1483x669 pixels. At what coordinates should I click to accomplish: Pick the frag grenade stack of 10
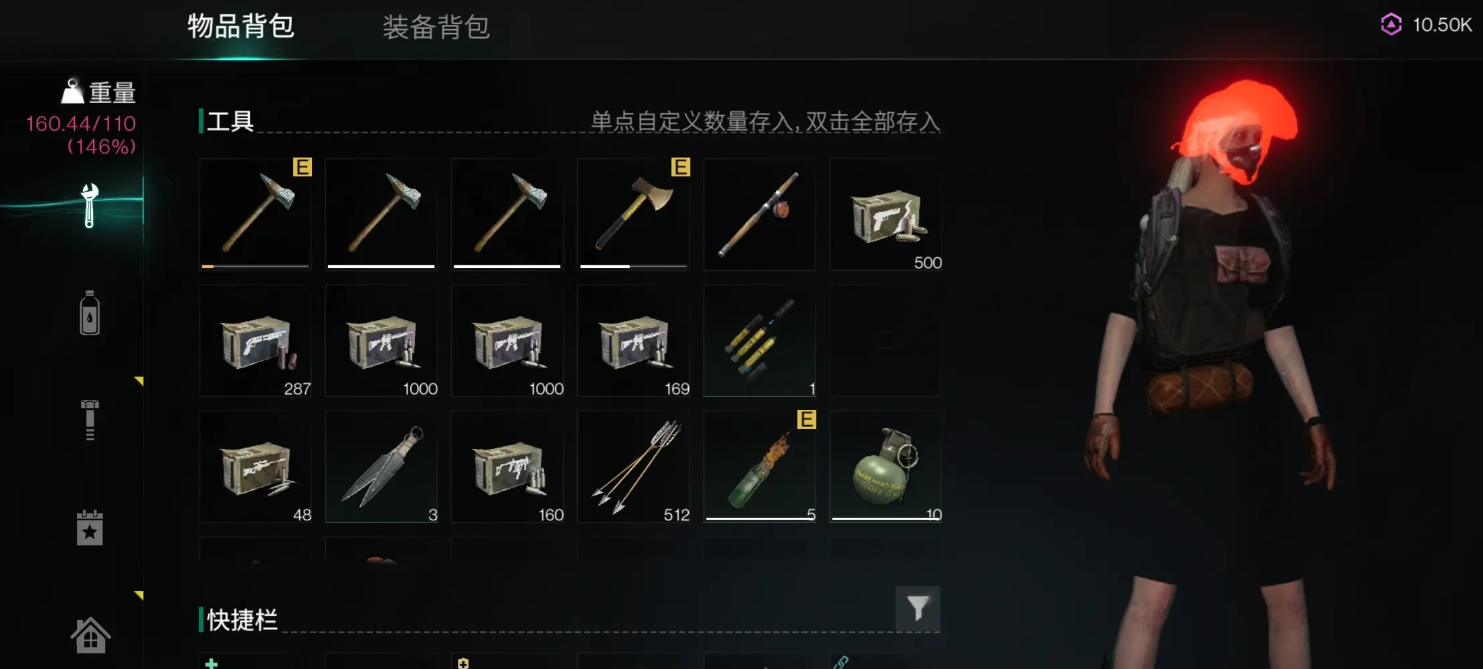pos(885,466)
